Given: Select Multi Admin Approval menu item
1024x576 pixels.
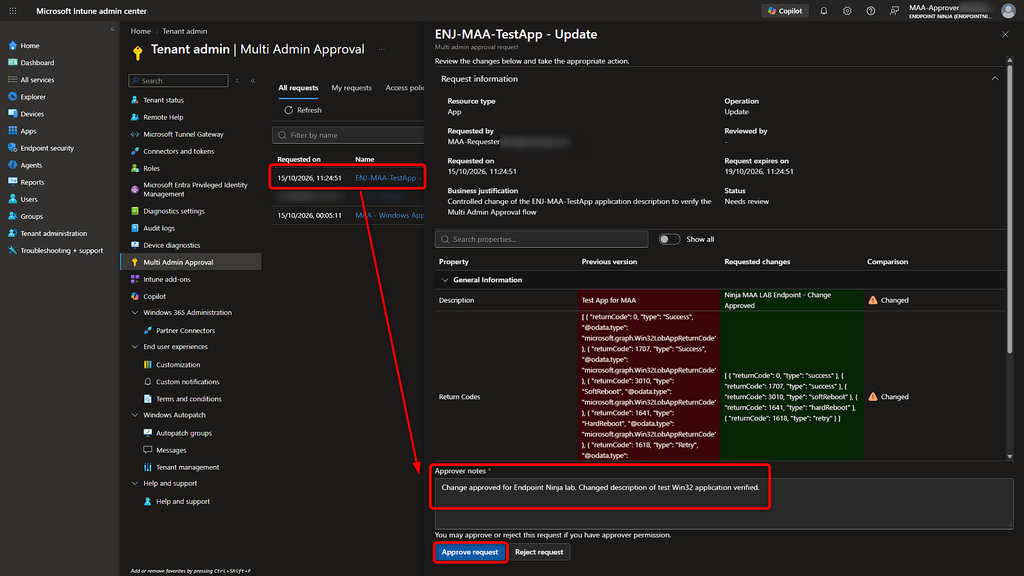Looking at the screenshot, I should [x=191, y=262].
